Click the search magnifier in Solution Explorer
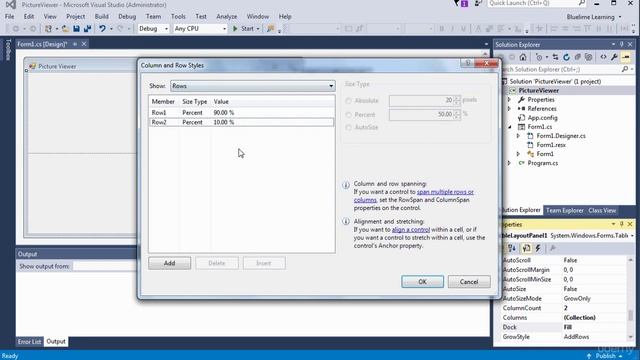 (624, 69)
